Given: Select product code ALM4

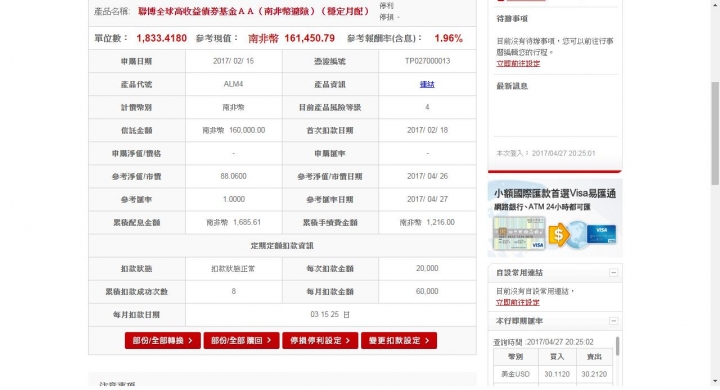Looking at the screenshot, I should tap(233, 84).
